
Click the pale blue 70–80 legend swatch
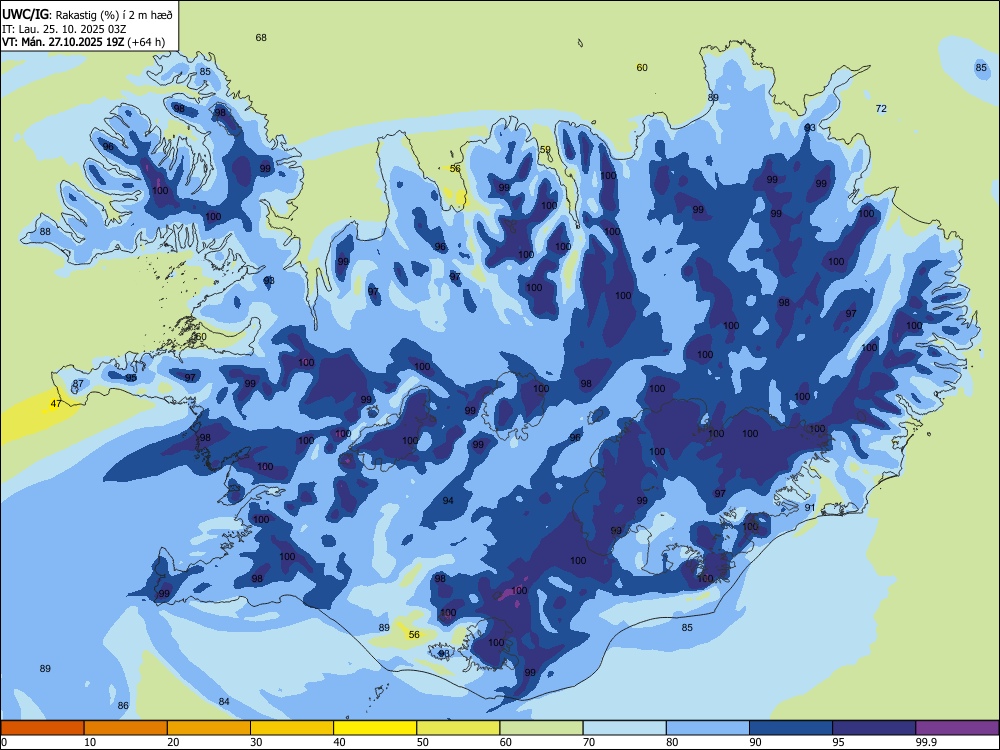[x=625, y=728]
